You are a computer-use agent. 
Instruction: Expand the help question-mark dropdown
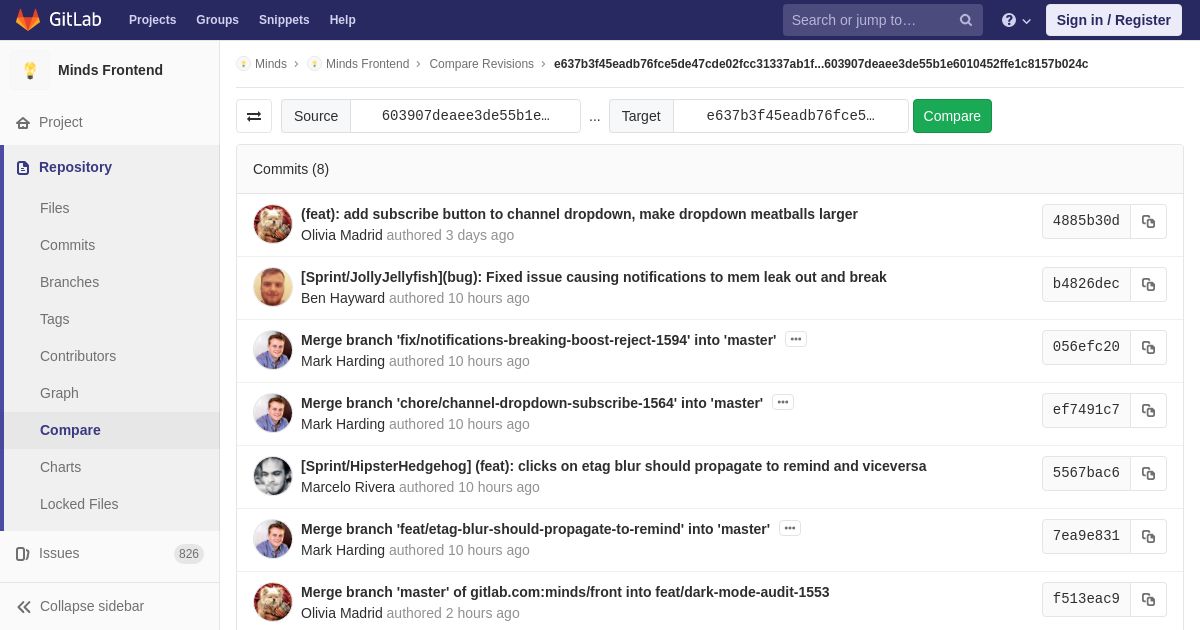[x=1016, y=20]
